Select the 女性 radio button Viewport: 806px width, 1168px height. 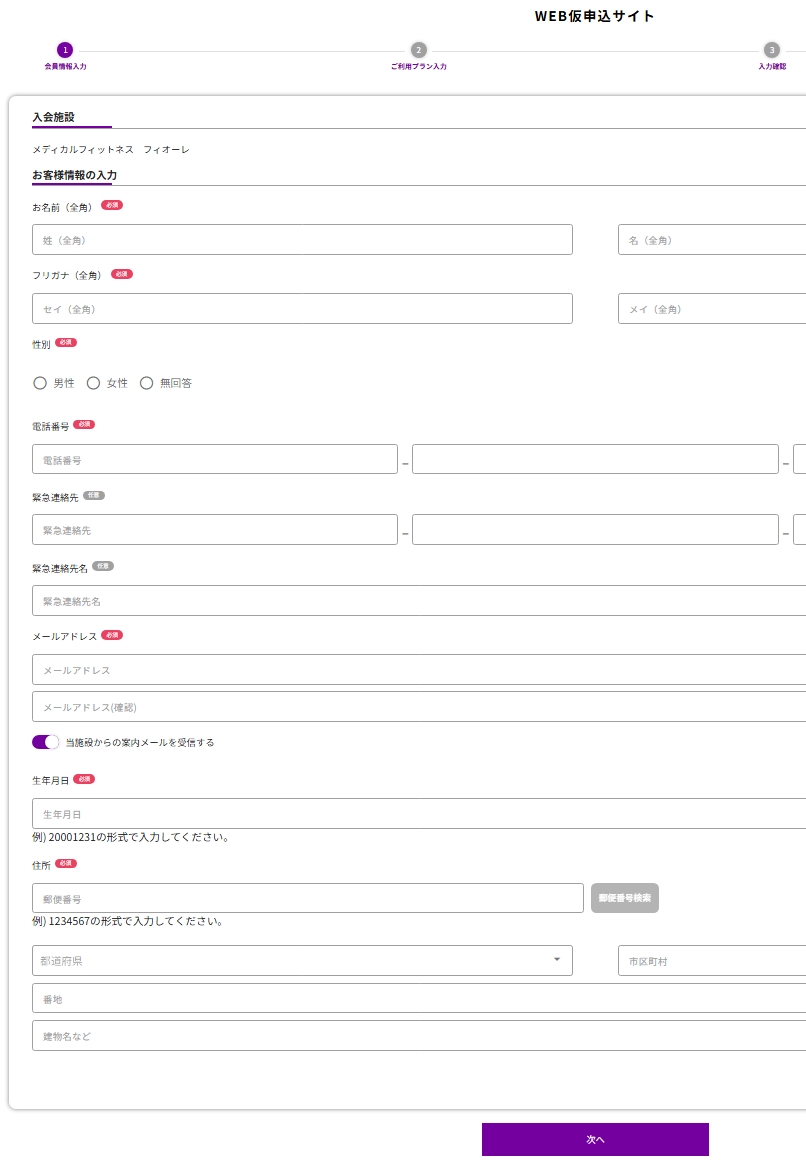pos(94,383)
